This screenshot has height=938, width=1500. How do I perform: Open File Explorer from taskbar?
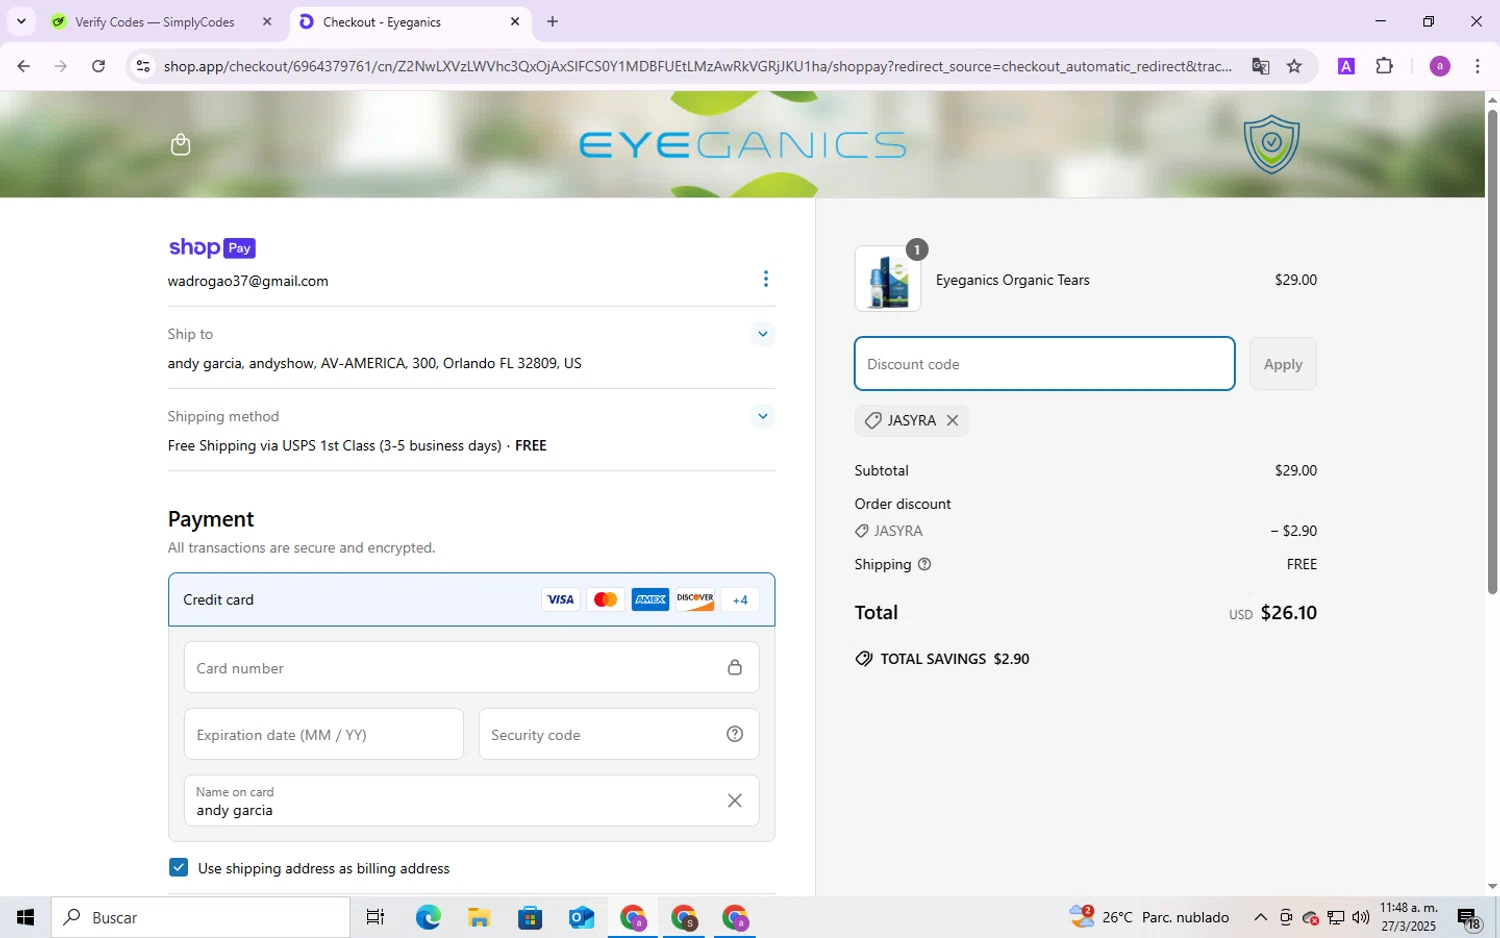[x=479, y=917]
